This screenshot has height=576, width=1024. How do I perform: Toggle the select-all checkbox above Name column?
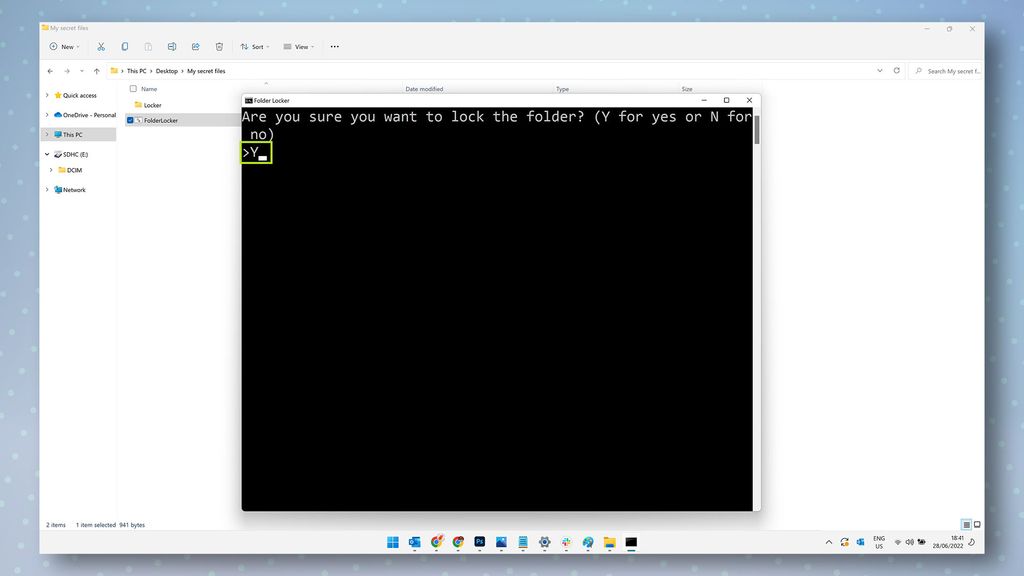133,89
